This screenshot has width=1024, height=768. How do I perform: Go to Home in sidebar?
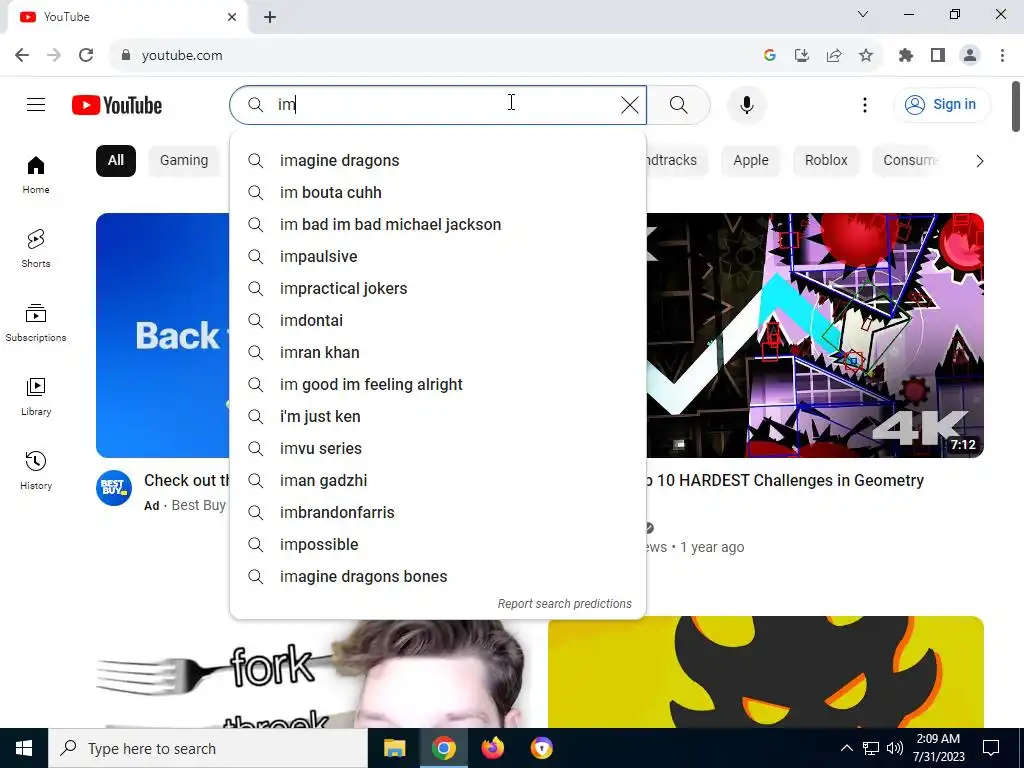[x=36, y=175]
